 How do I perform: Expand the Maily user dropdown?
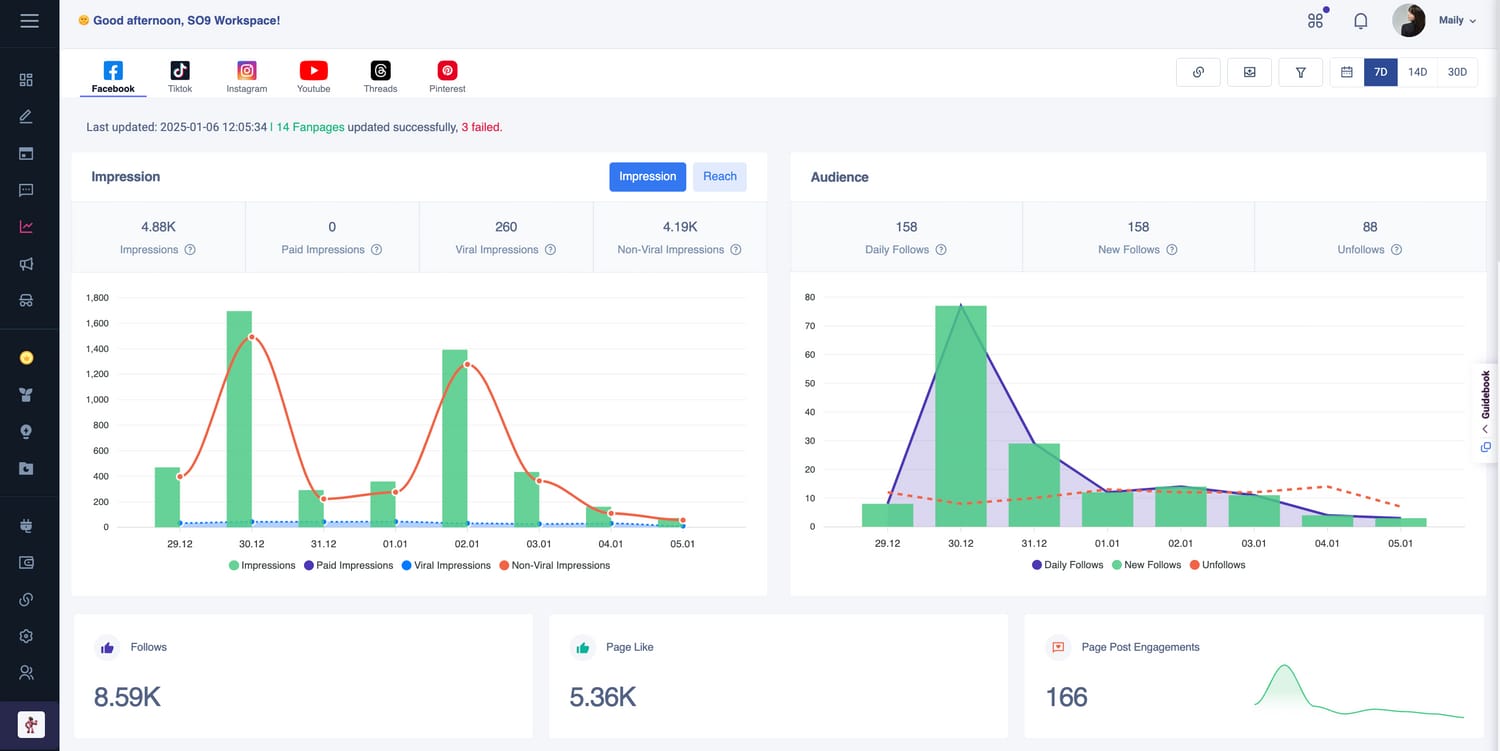(1457, 20)
